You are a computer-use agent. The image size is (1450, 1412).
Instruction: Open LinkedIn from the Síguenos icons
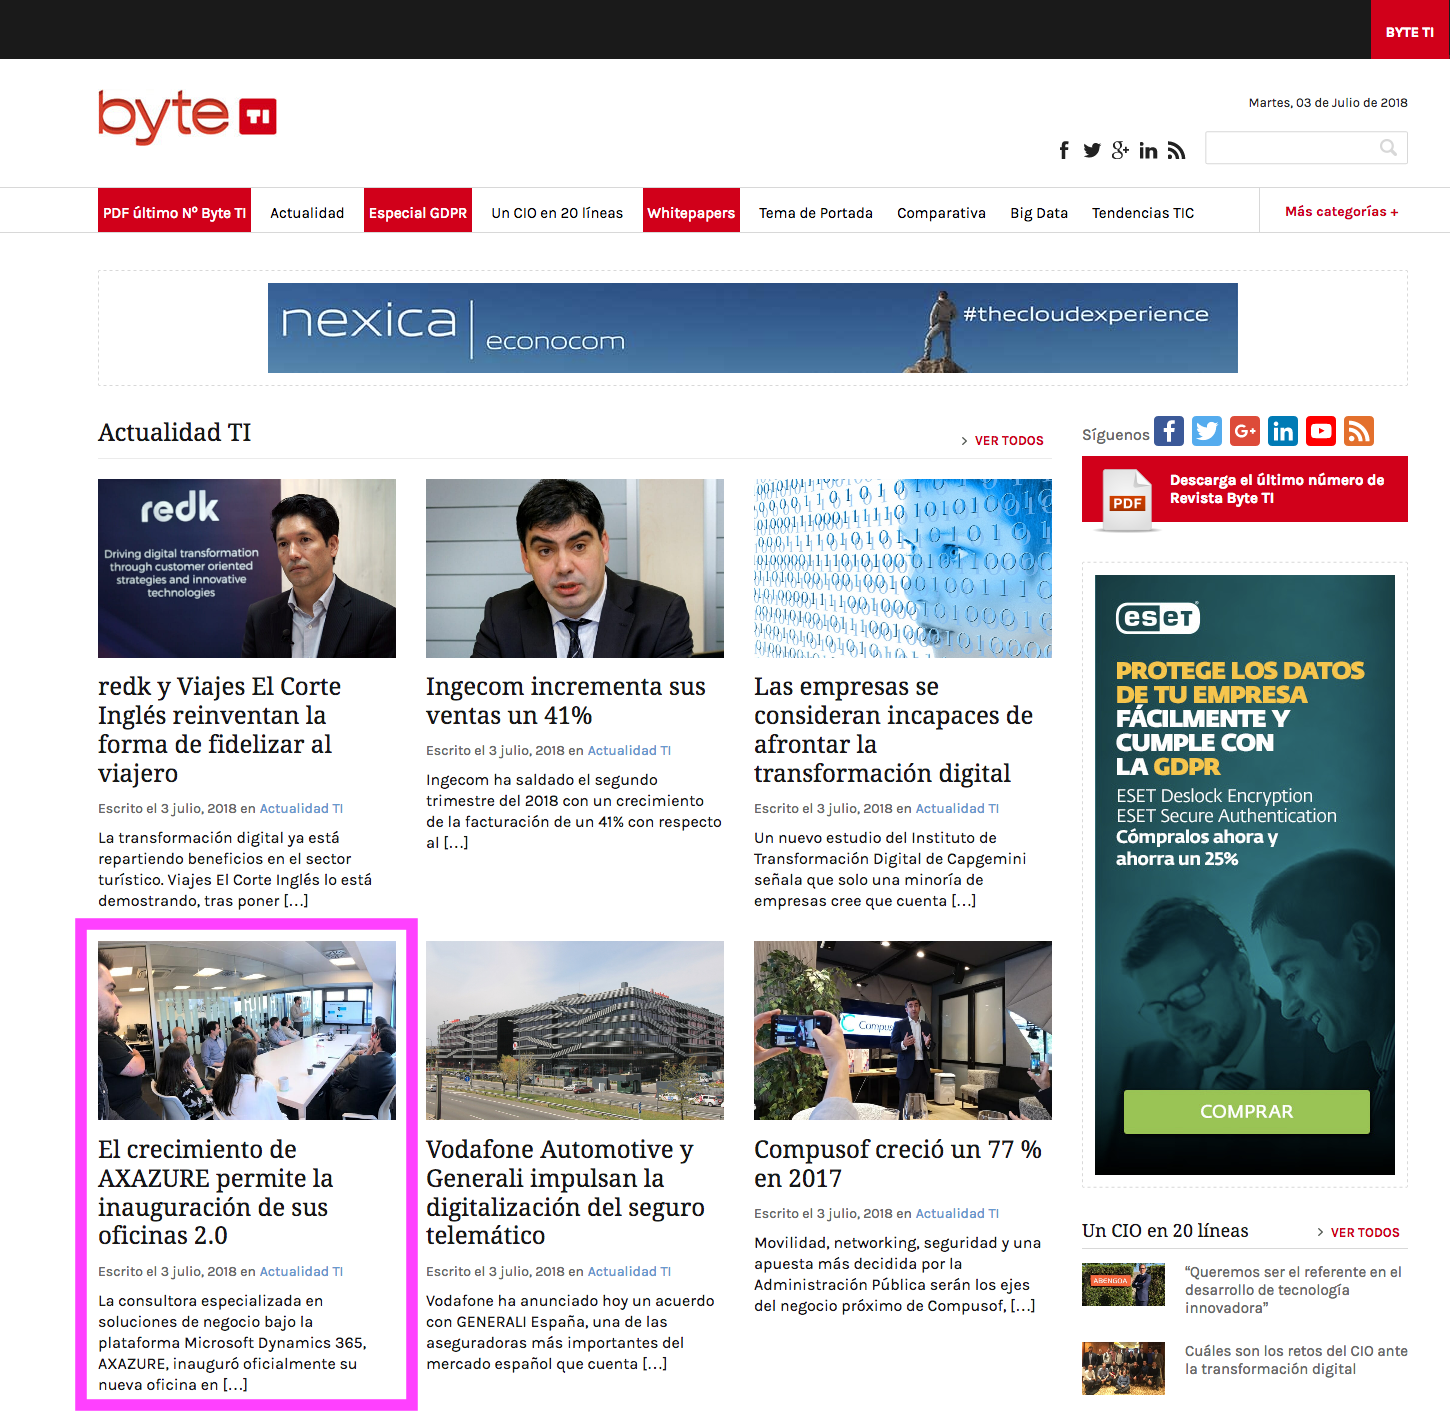coord(1283,431)
